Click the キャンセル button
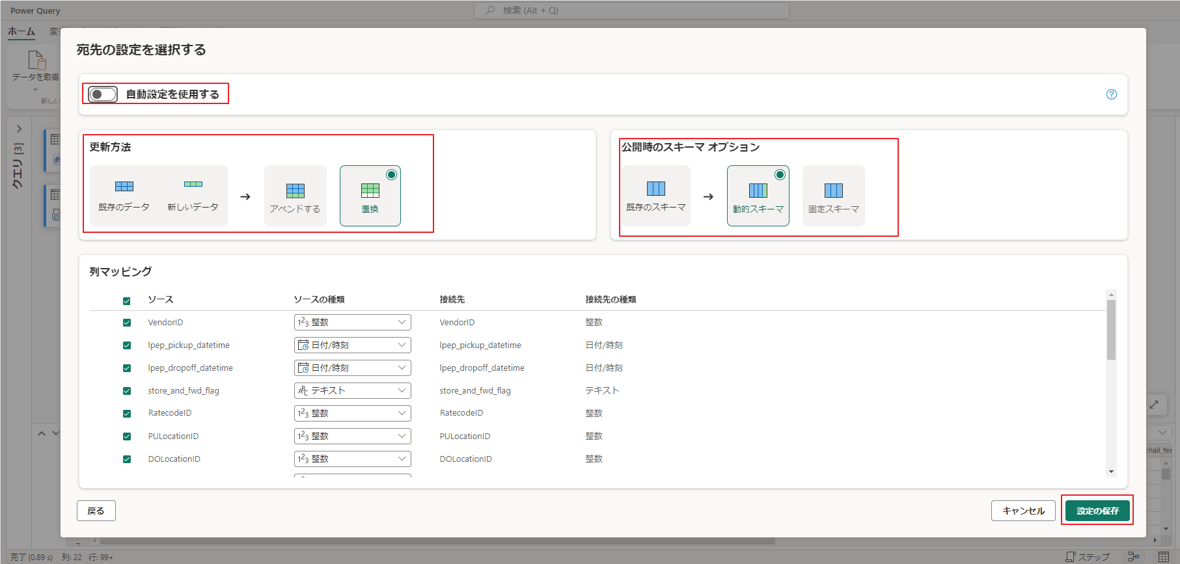 tap(1023, 511)
